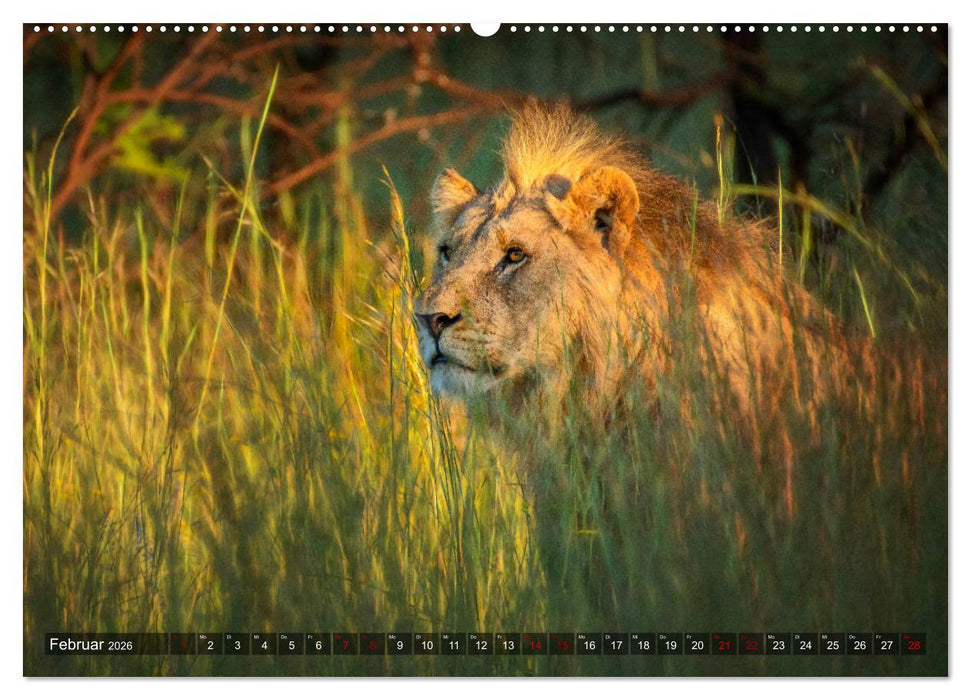This screenshot has width=971, height=700.
Task: Click the Sa label before date 7
Action: 339,636
